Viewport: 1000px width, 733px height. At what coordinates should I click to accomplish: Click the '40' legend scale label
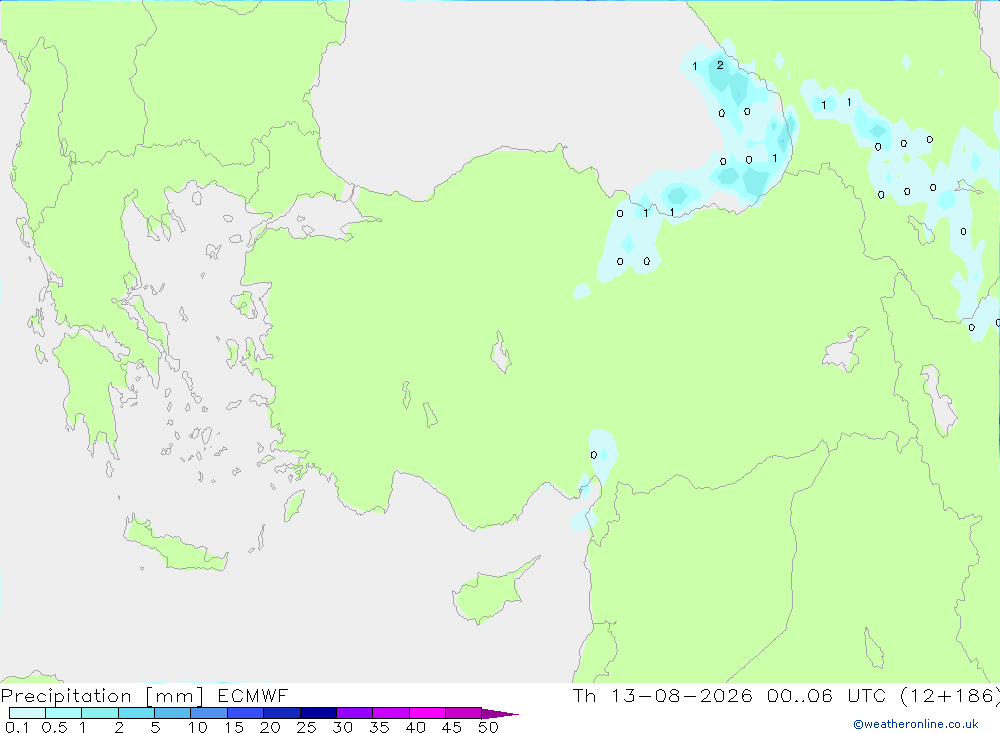pos(415,727)
